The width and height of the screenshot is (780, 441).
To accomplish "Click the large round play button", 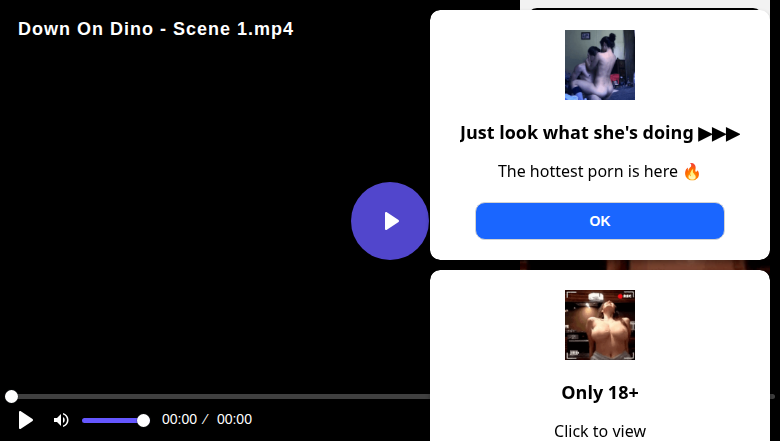I will (x=390, y=221).
